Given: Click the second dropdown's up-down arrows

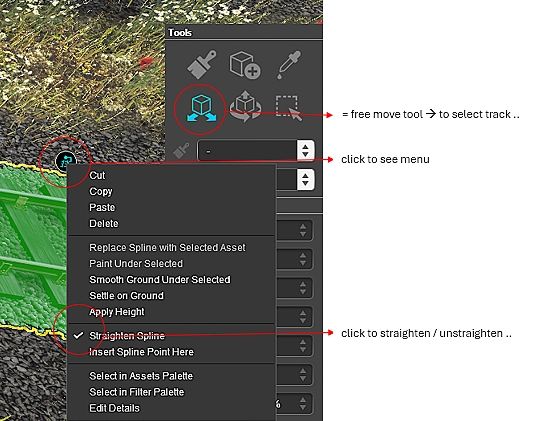Looking at the screenshot, I should coord(306,179).
